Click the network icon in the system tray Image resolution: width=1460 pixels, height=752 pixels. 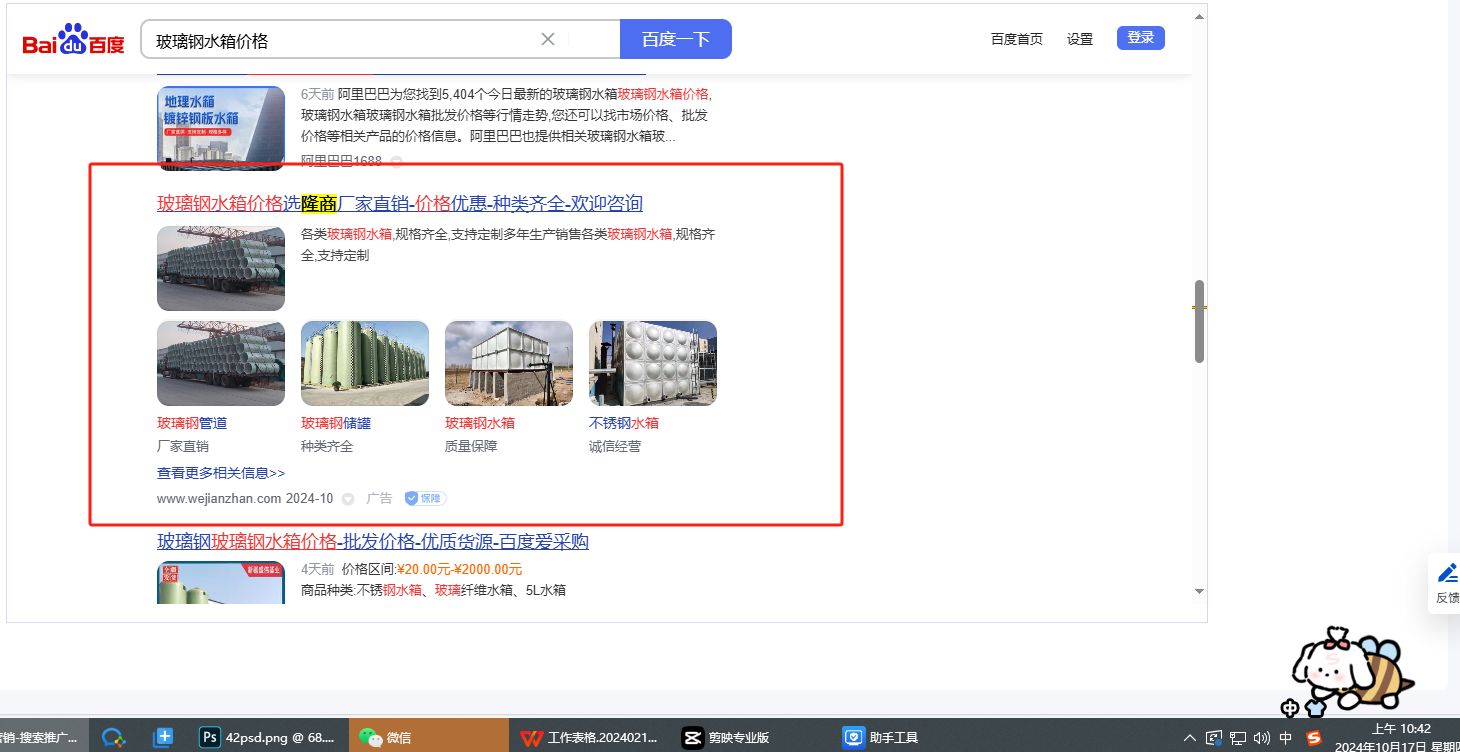1238,738
